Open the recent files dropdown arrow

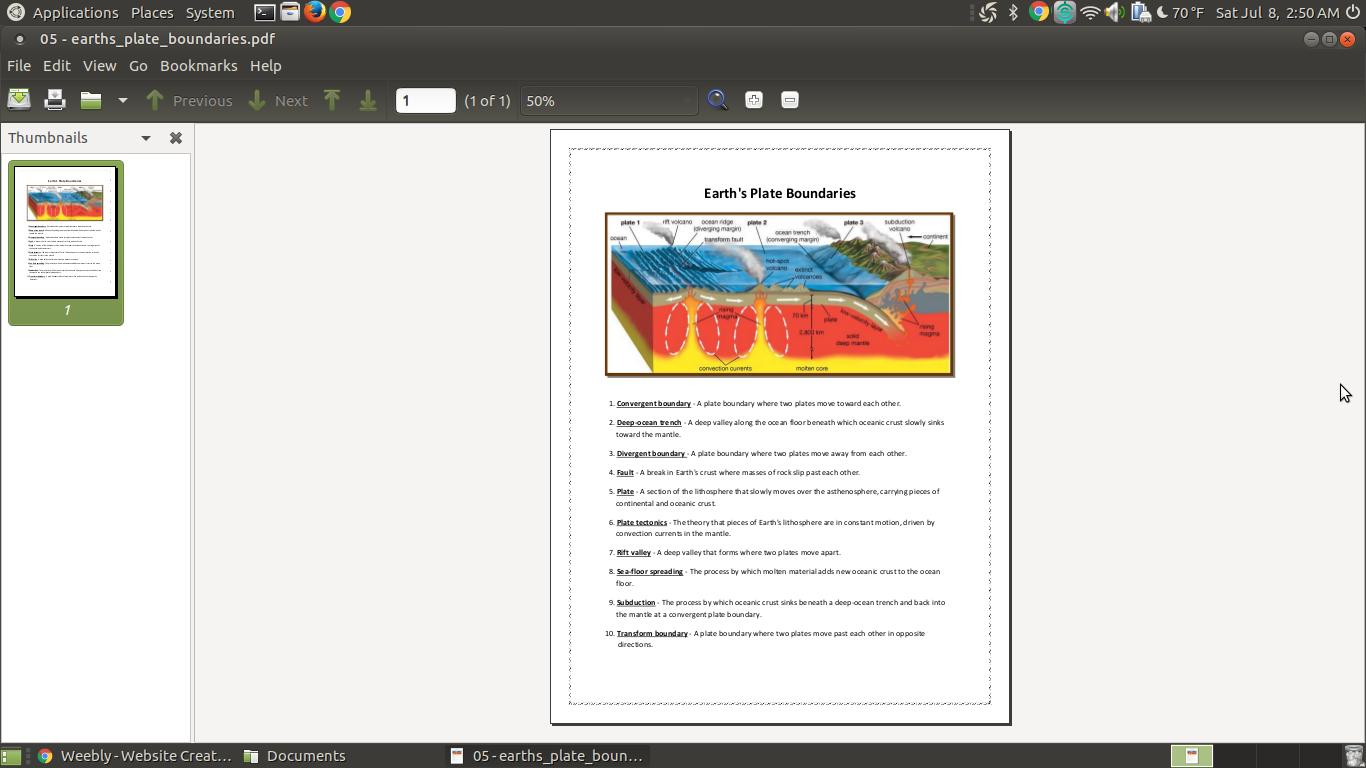[123, 100]
